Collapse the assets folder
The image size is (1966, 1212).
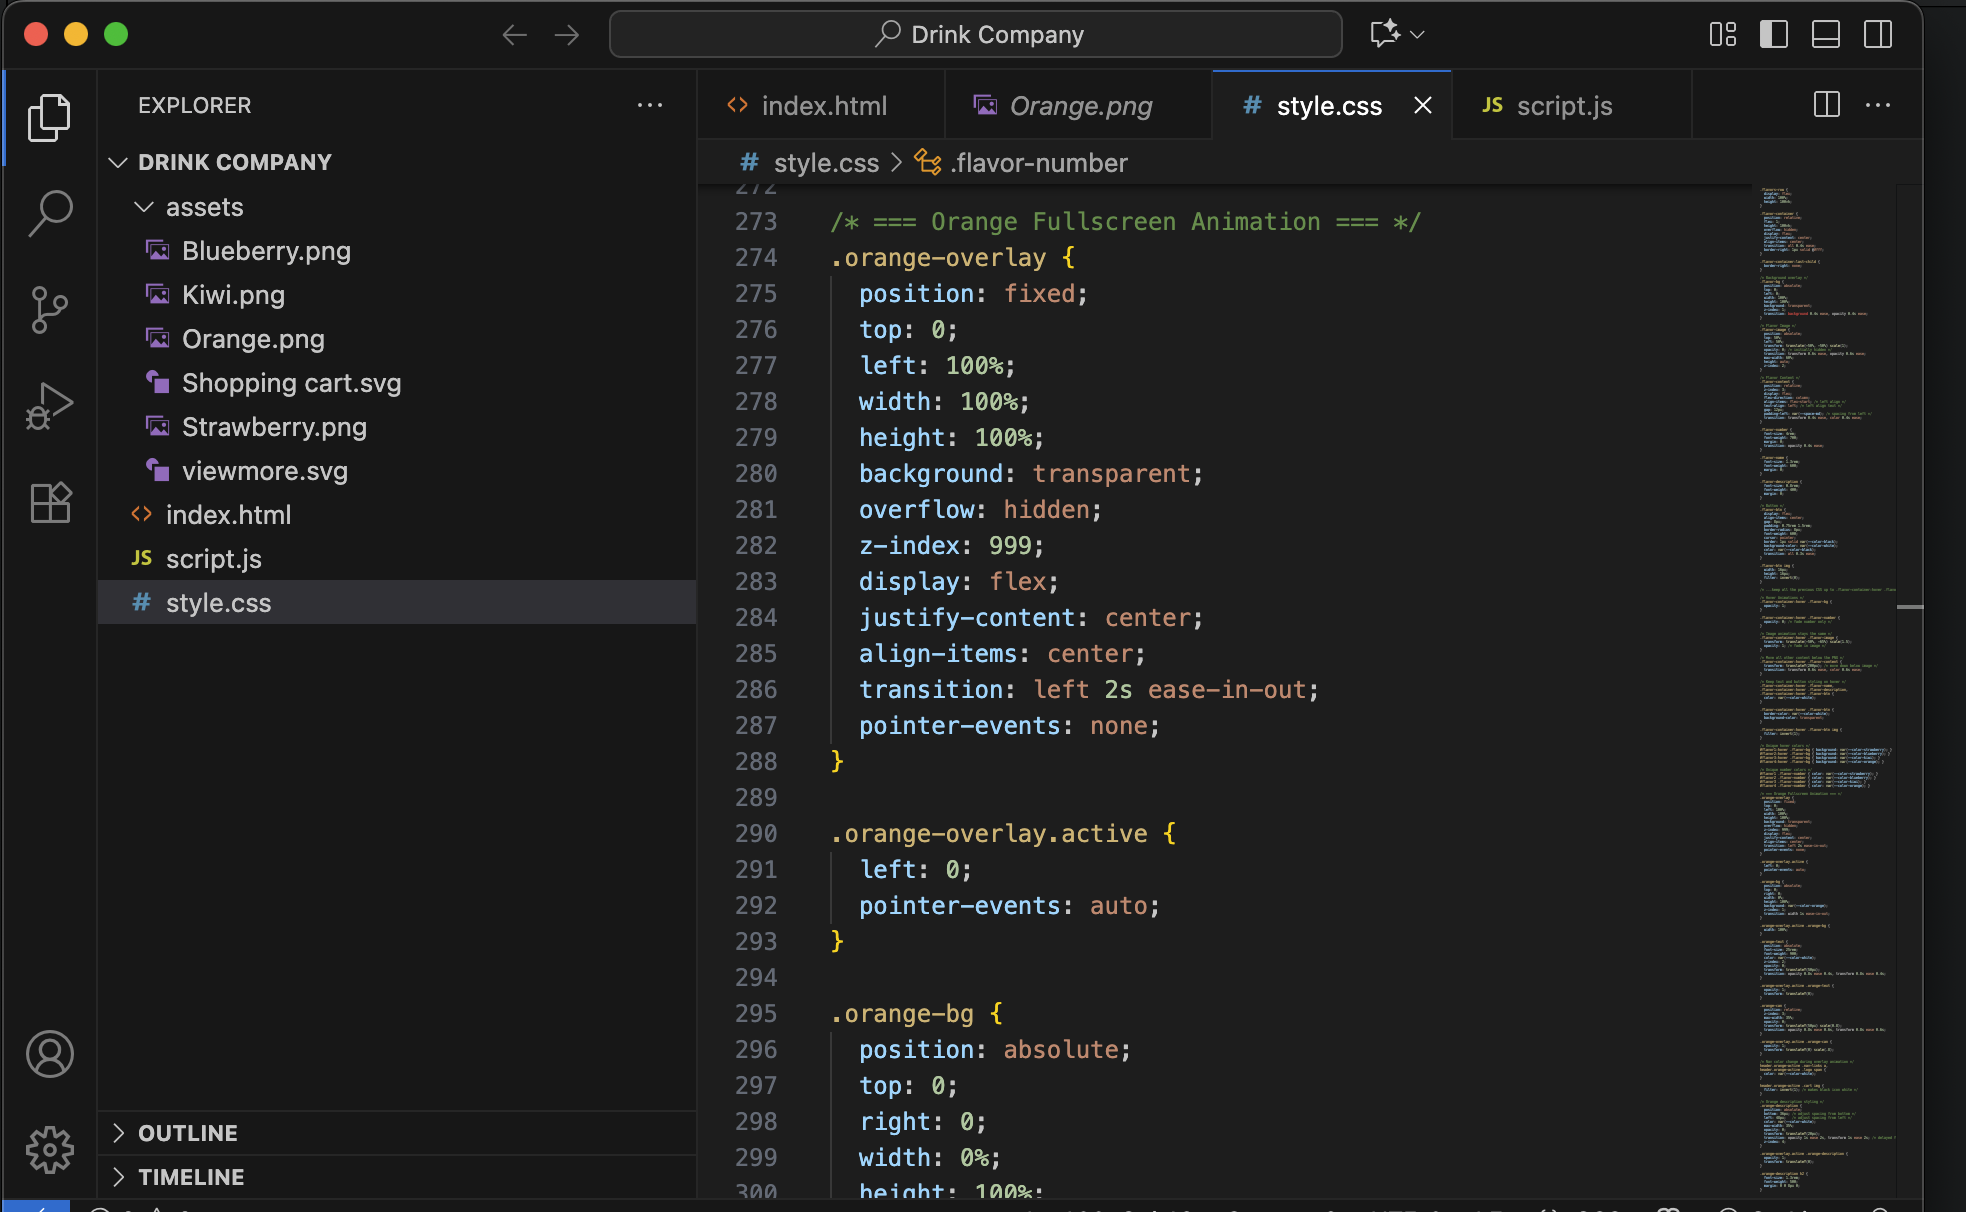(144, 207)
